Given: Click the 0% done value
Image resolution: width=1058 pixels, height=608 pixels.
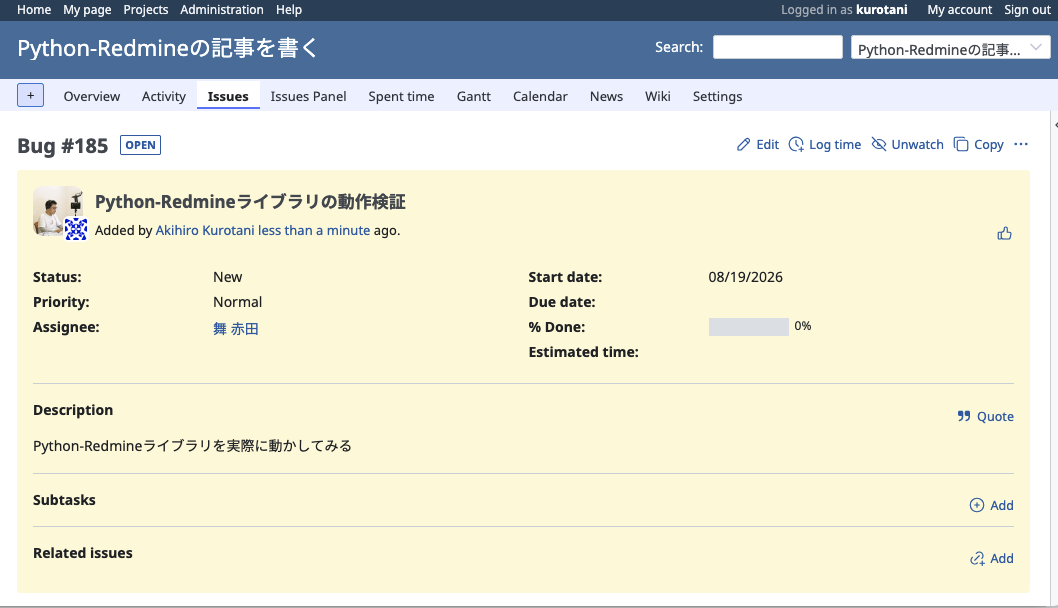Looking at the screenshot, I should (x=803, y=326).
